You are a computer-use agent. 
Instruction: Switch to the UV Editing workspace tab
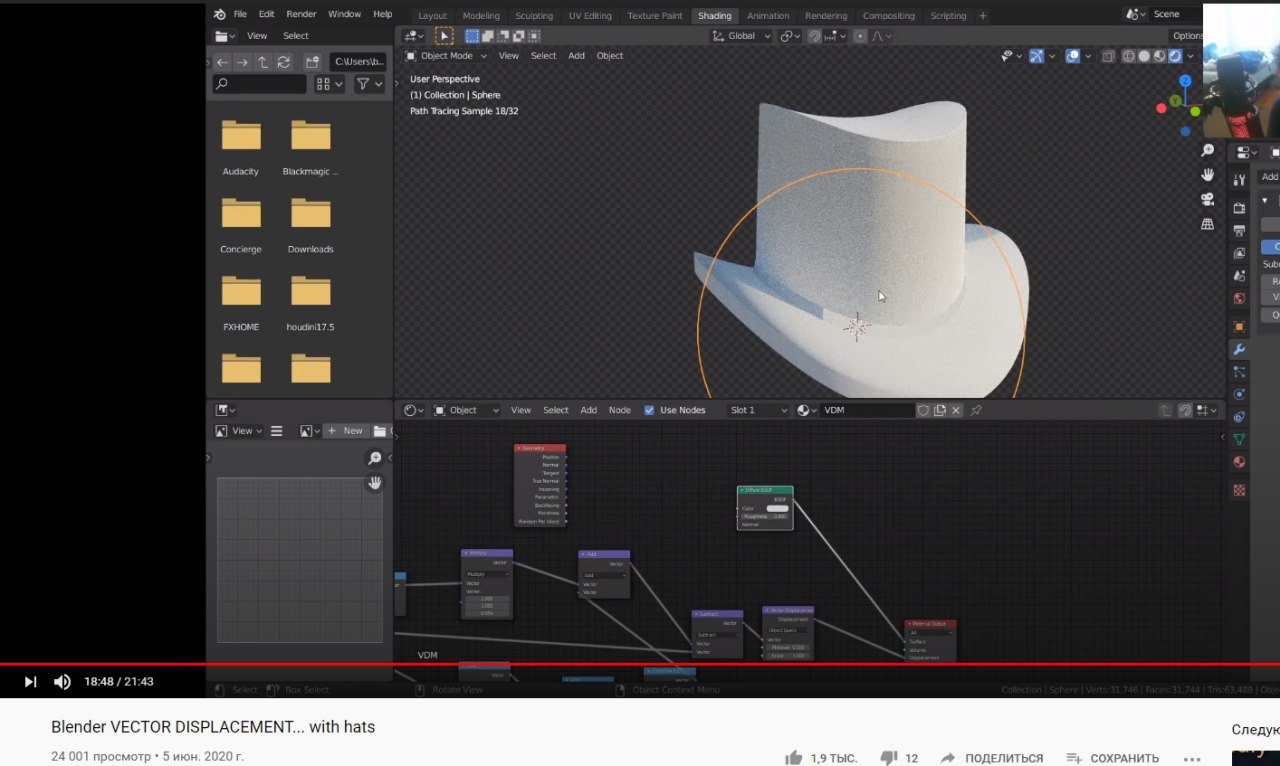[x=590, y=15]
